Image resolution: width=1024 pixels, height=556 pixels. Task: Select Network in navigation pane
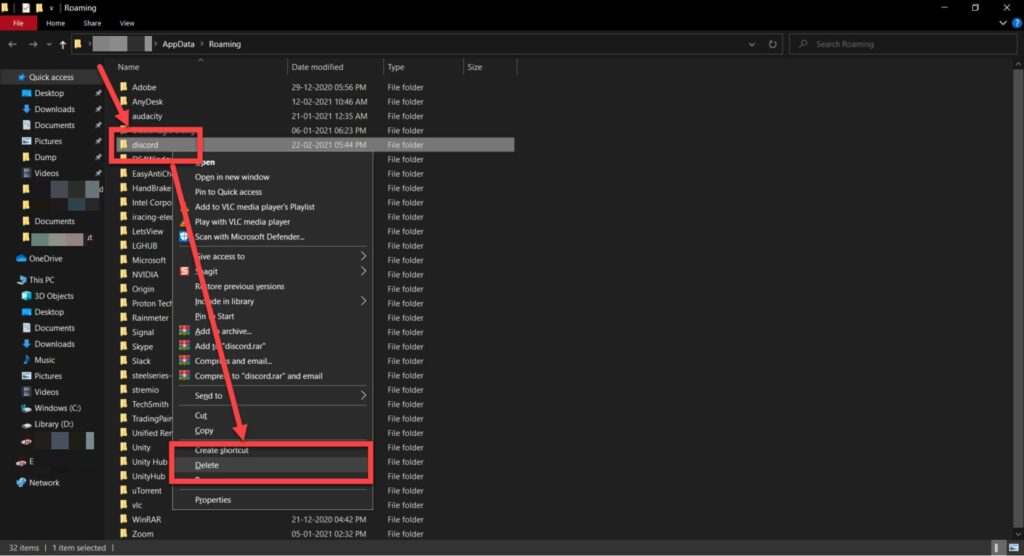(x=44, y=483)
